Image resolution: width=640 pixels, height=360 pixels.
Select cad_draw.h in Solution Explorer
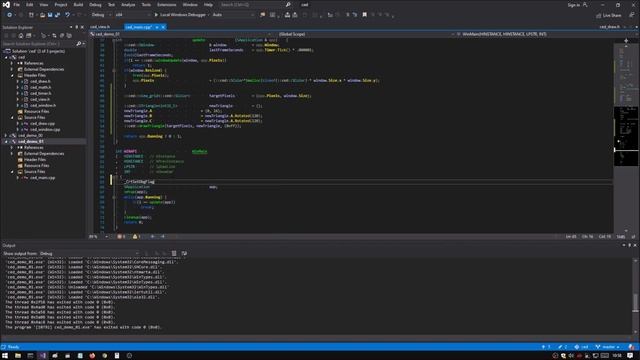pos(40,81)
